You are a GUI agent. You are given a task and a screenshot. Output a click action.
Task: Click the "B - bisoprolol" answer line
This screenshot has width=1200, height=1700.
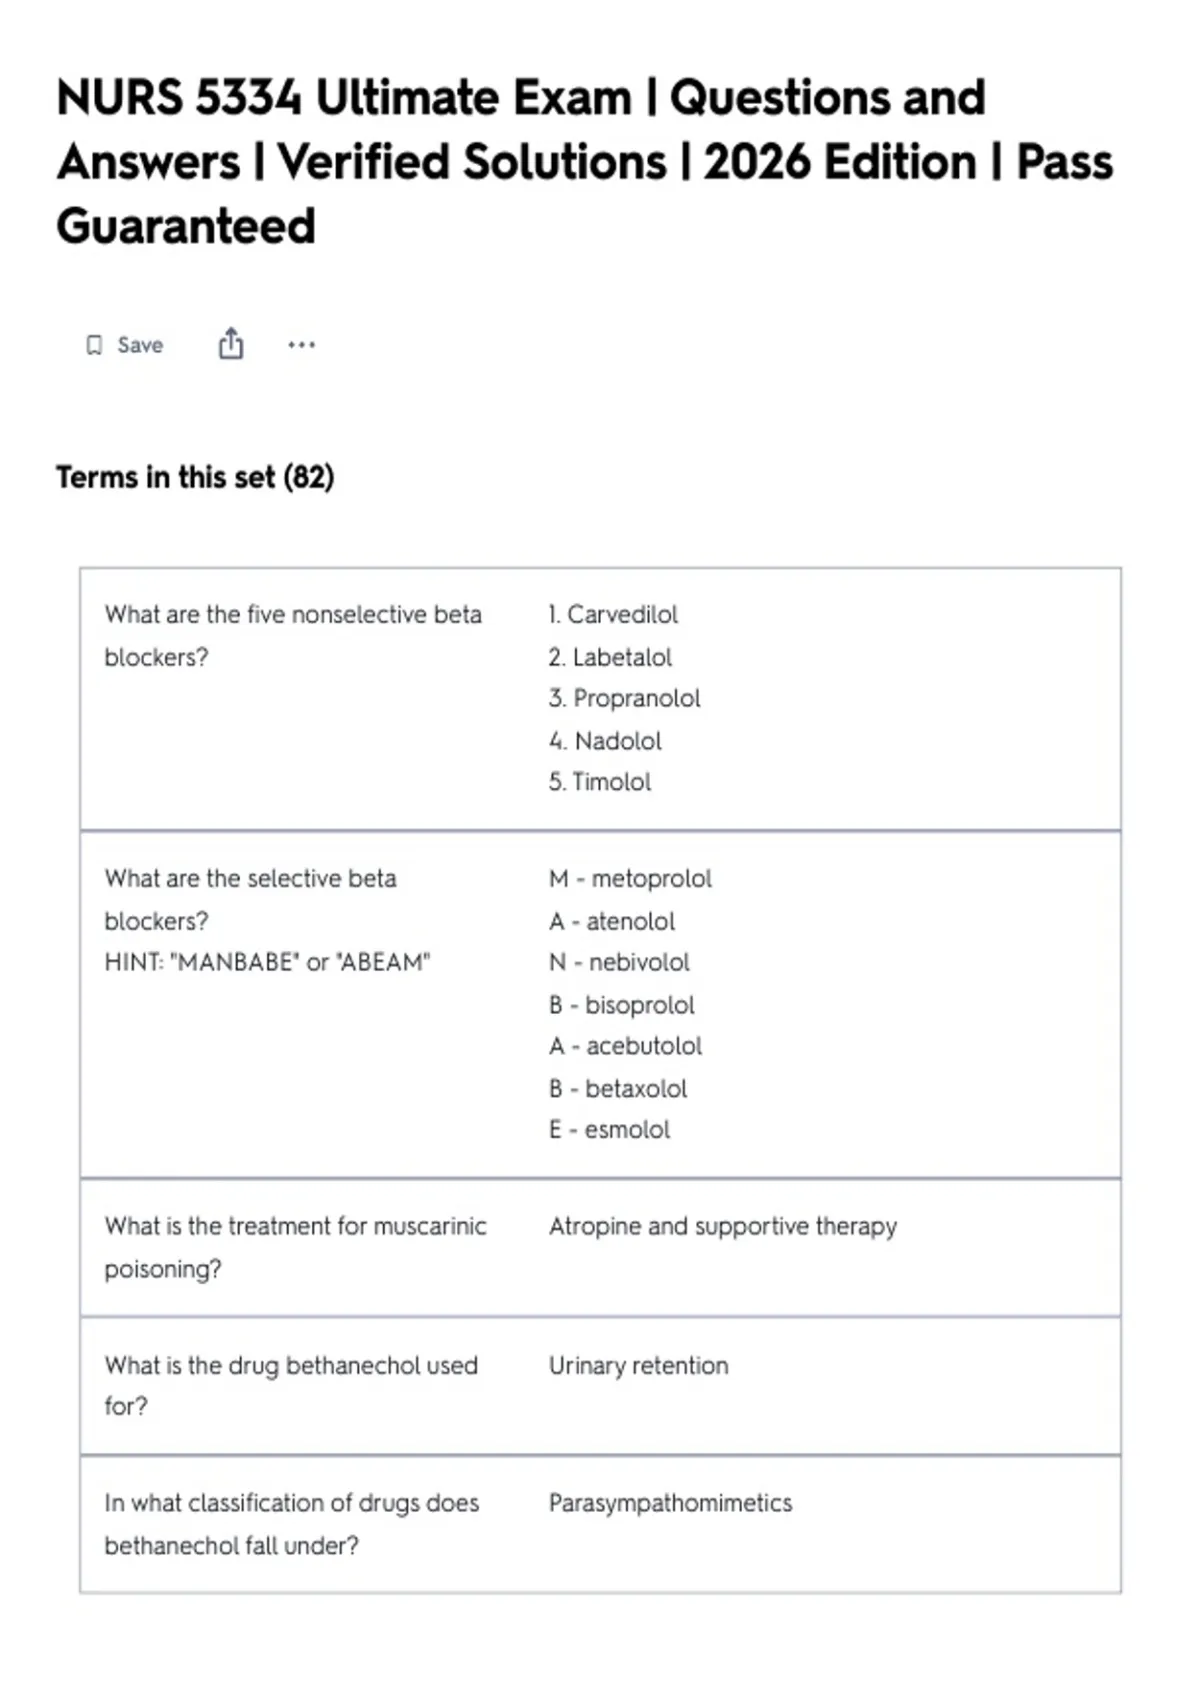point(621,1004)
